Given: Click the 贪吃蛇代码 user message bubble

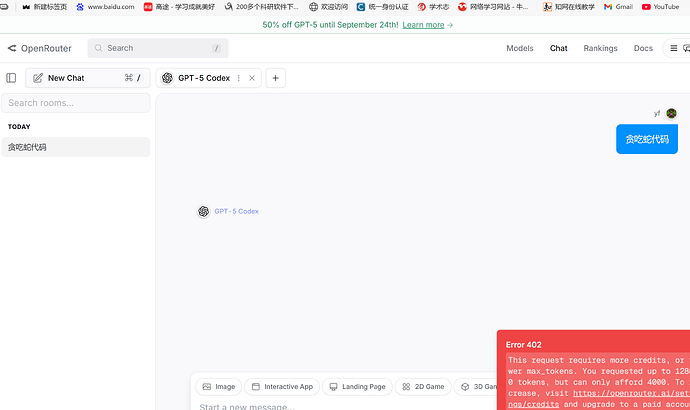Looking at the screenshot, I should [647, 139].
